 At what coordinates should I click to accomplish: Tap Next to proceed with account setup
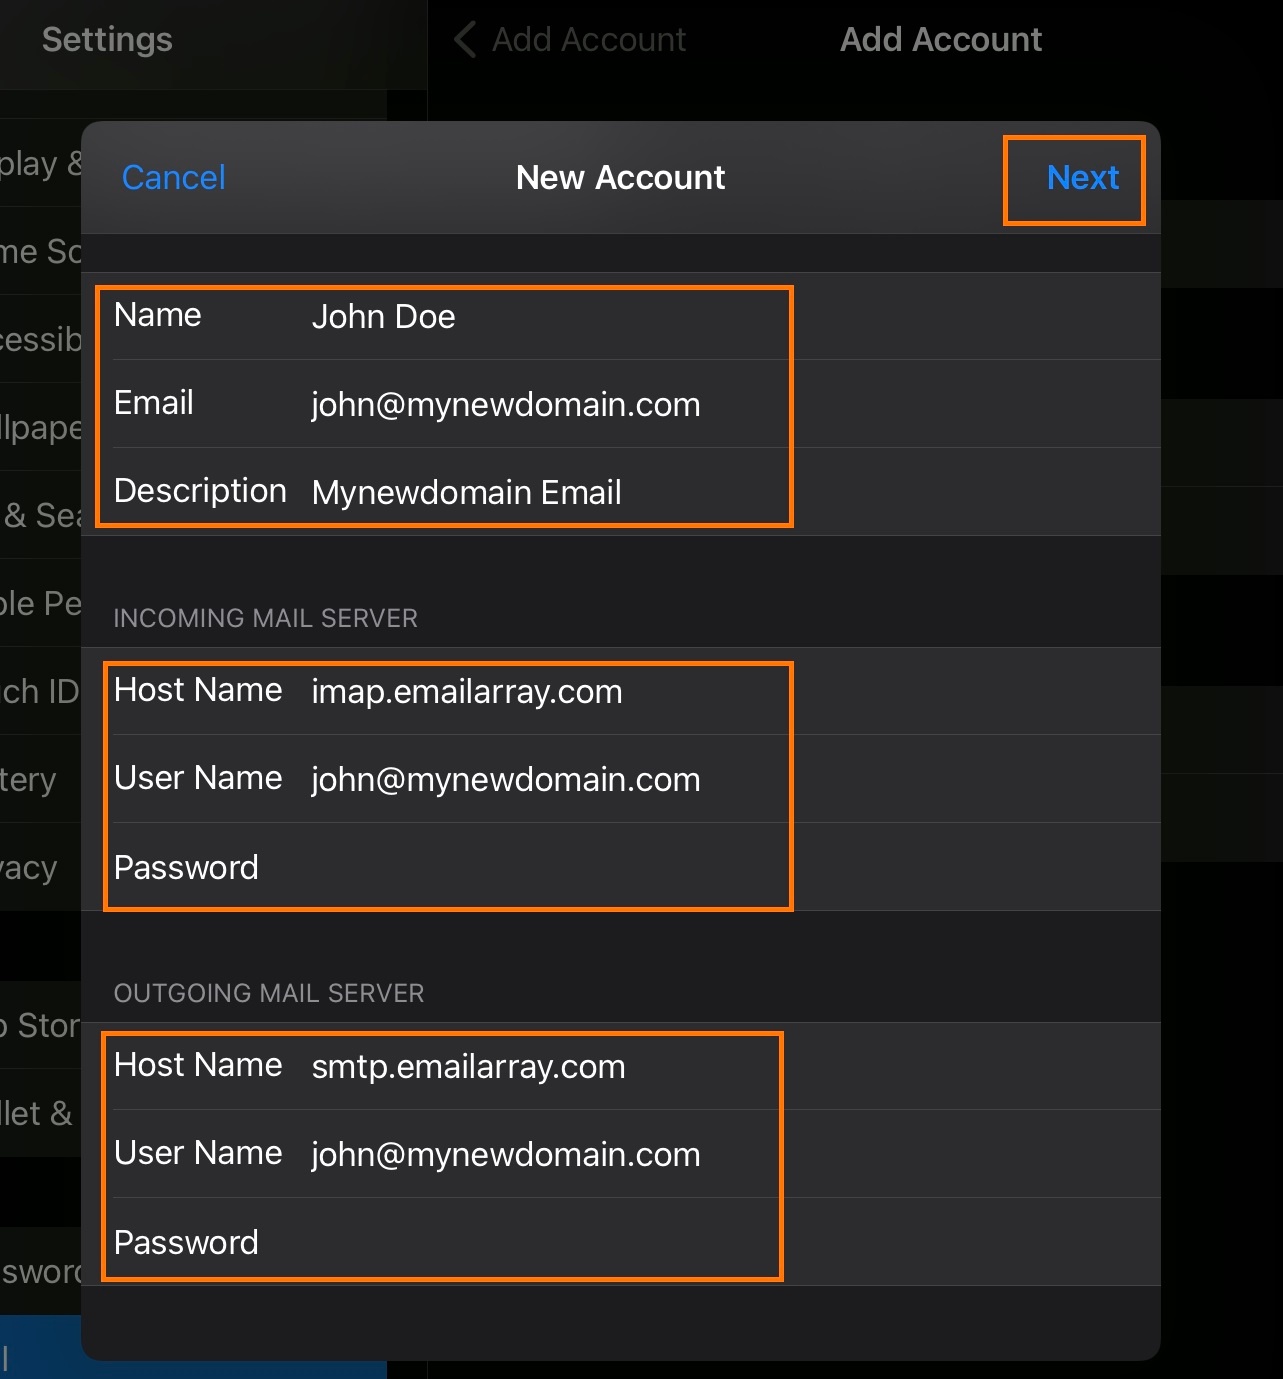[1082, 178]
